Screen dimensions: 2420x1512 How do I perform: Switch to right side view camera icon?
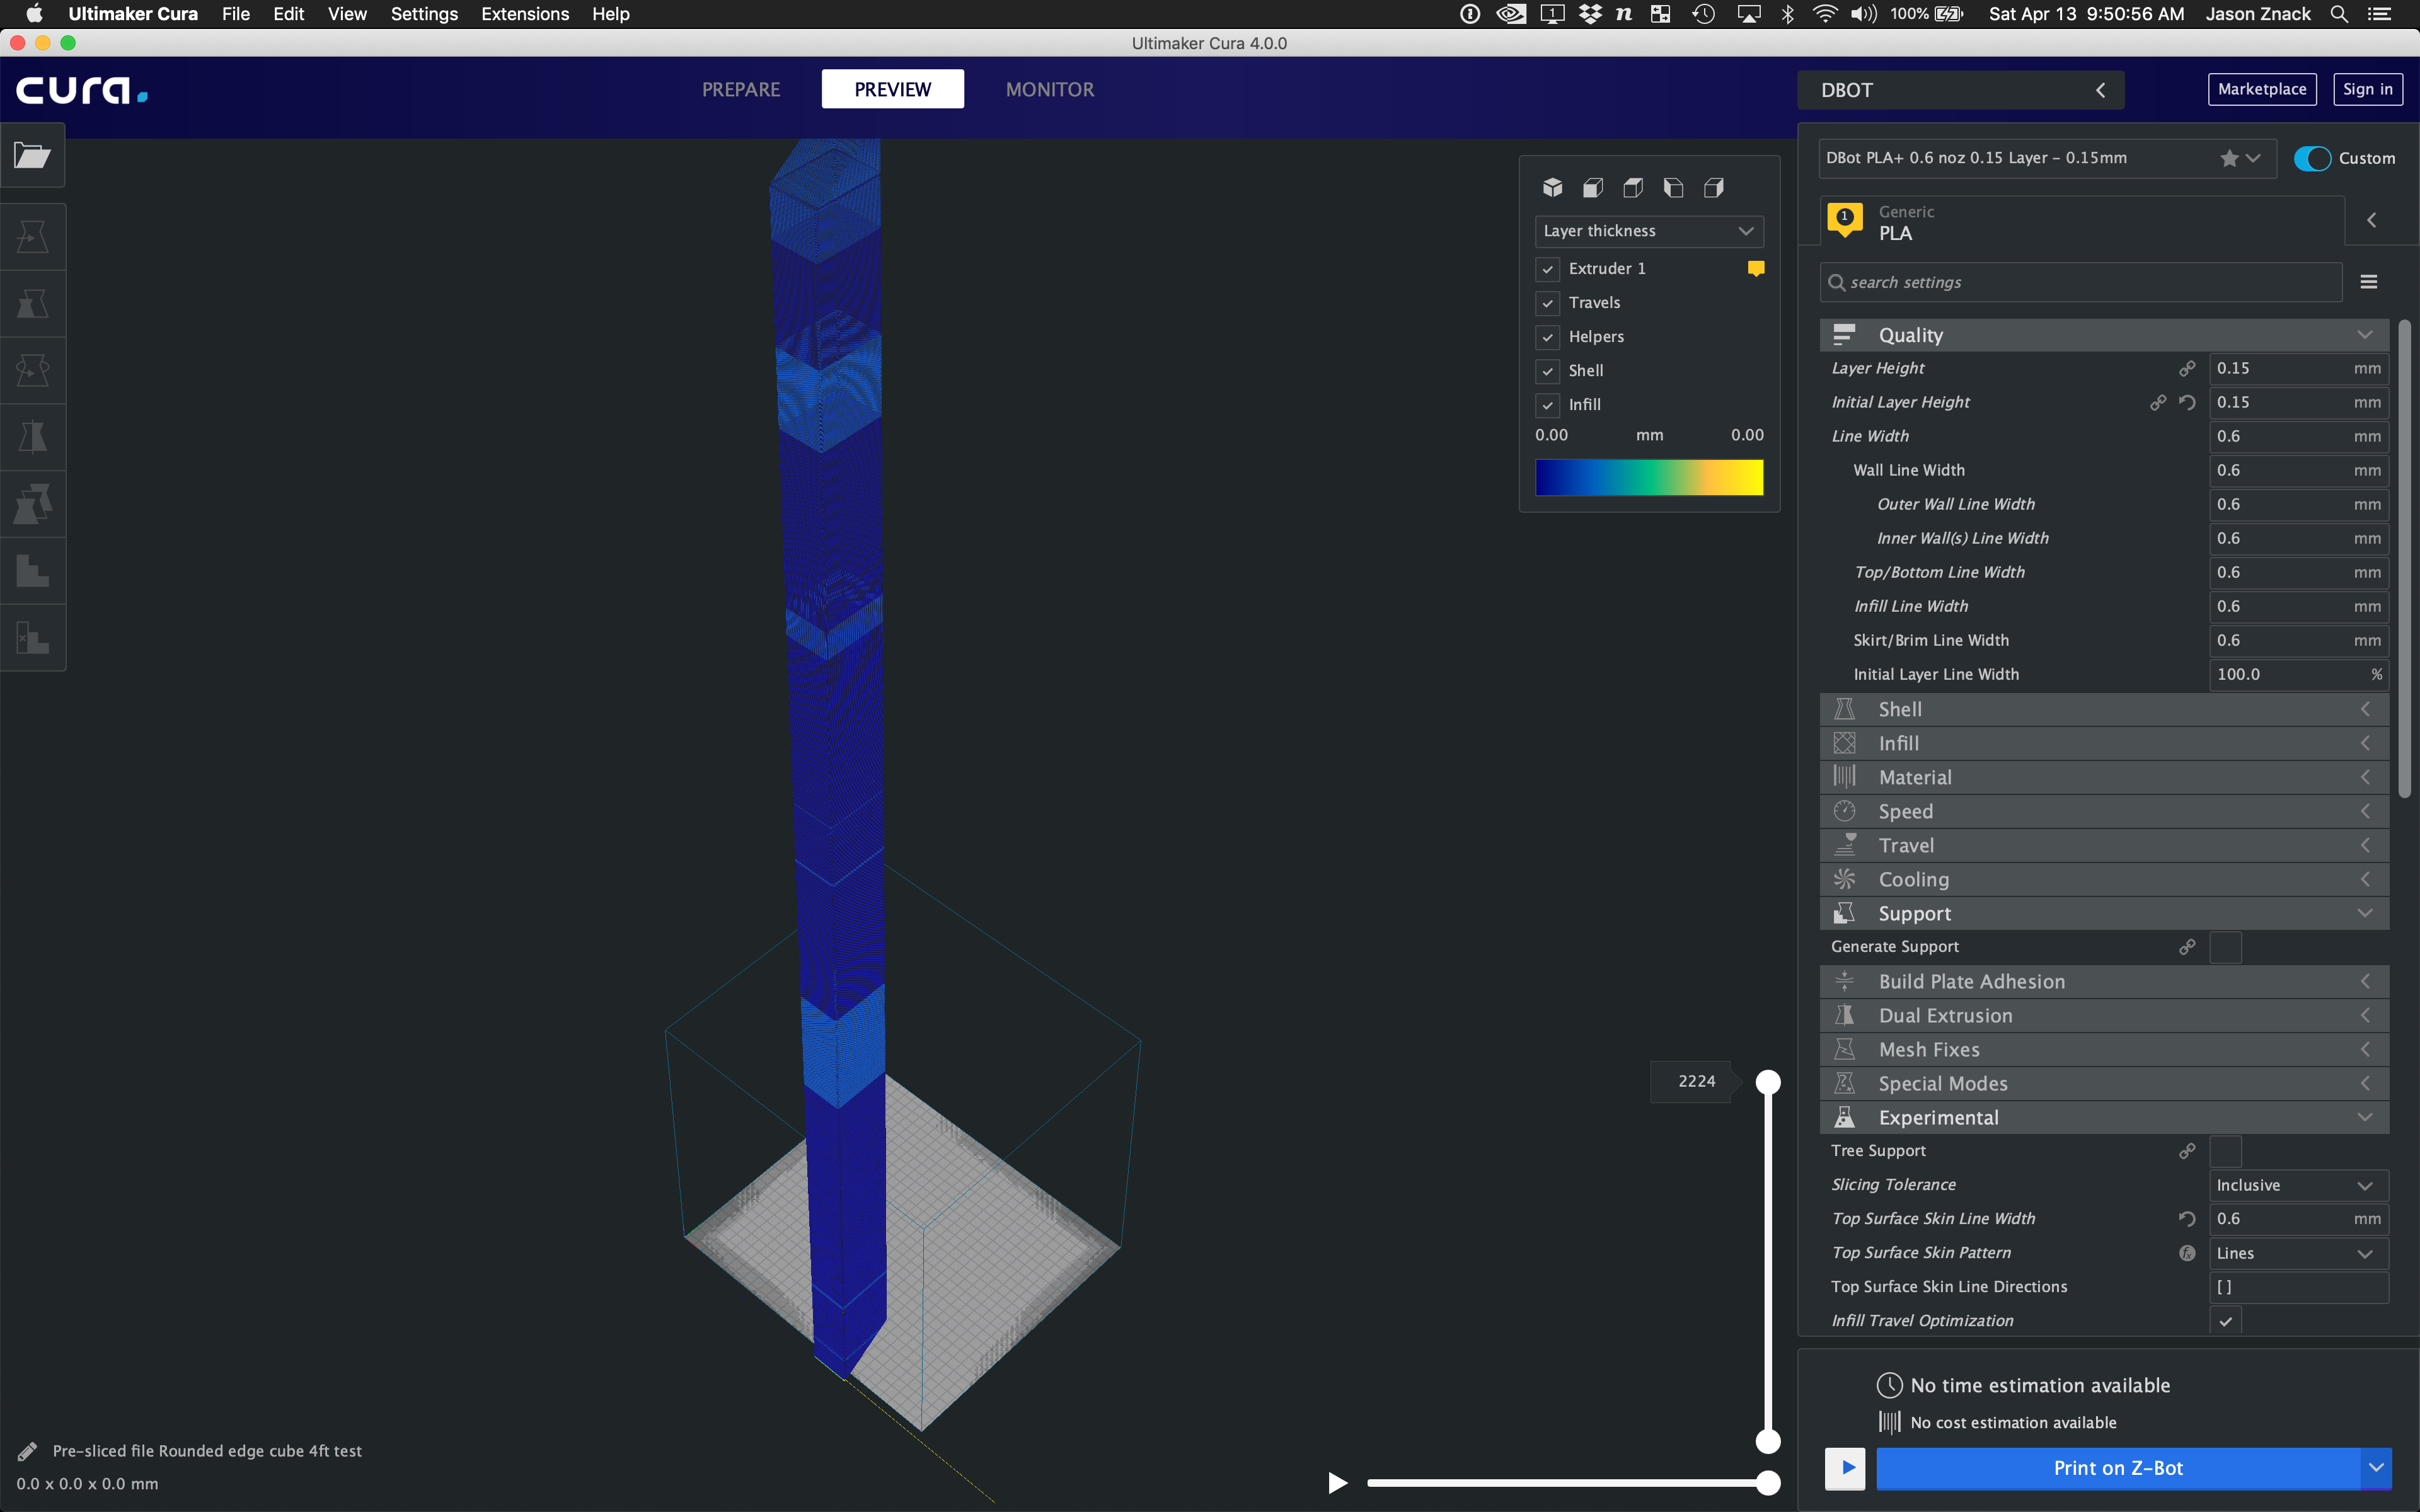tap(1714, 187)
